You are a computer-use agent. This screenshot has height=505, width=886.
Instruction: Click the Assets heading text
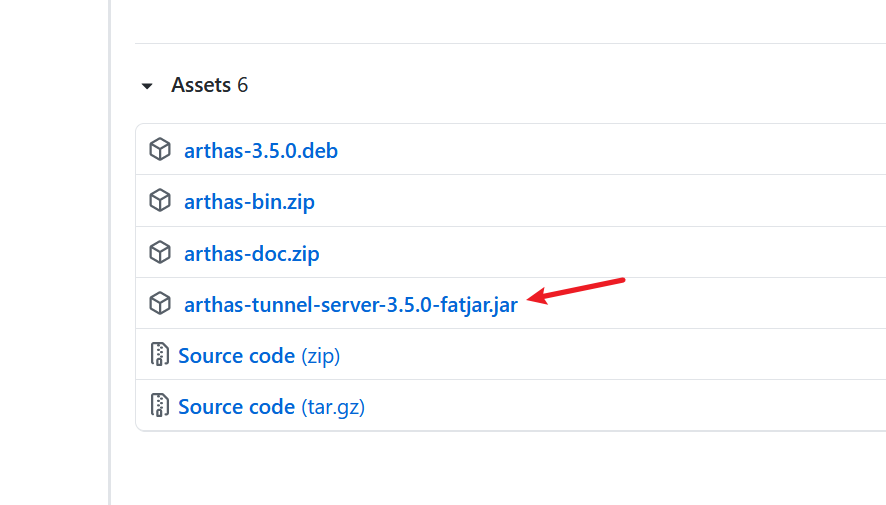point(201,85)
